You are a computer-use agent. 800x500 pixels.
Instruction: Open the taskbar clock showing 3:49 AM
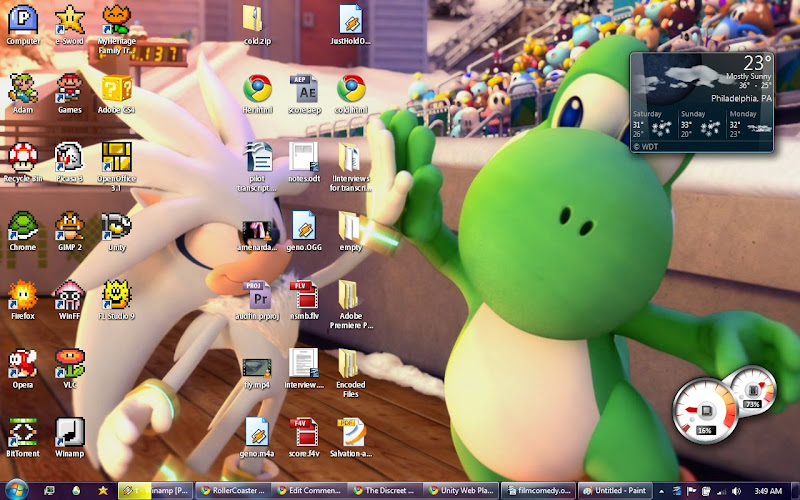pyautogui.click(x=768, y=490)
